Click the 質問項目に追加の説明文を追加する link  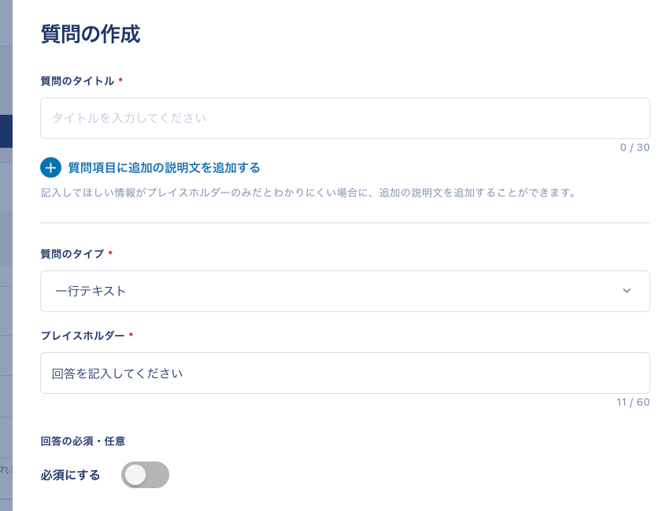tap(164, 167)
